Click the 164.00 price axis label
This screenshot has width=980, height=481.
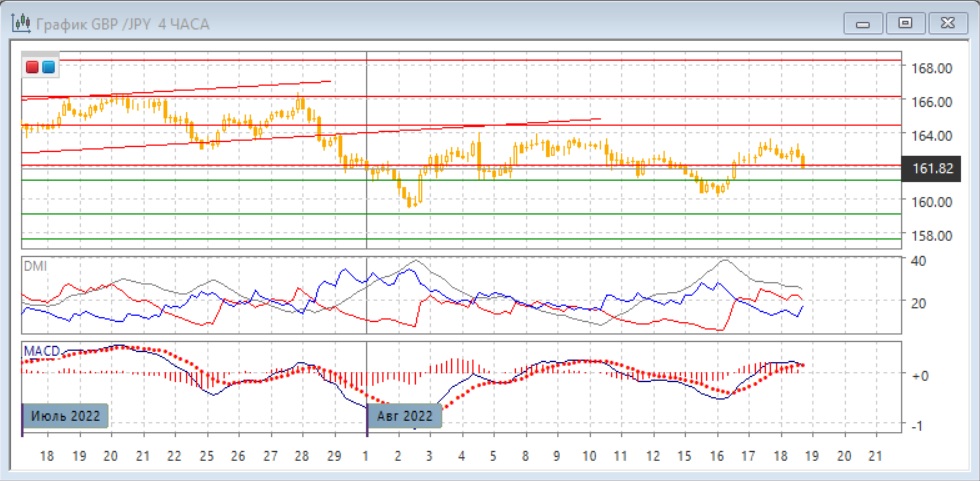[x=930, y=135]
